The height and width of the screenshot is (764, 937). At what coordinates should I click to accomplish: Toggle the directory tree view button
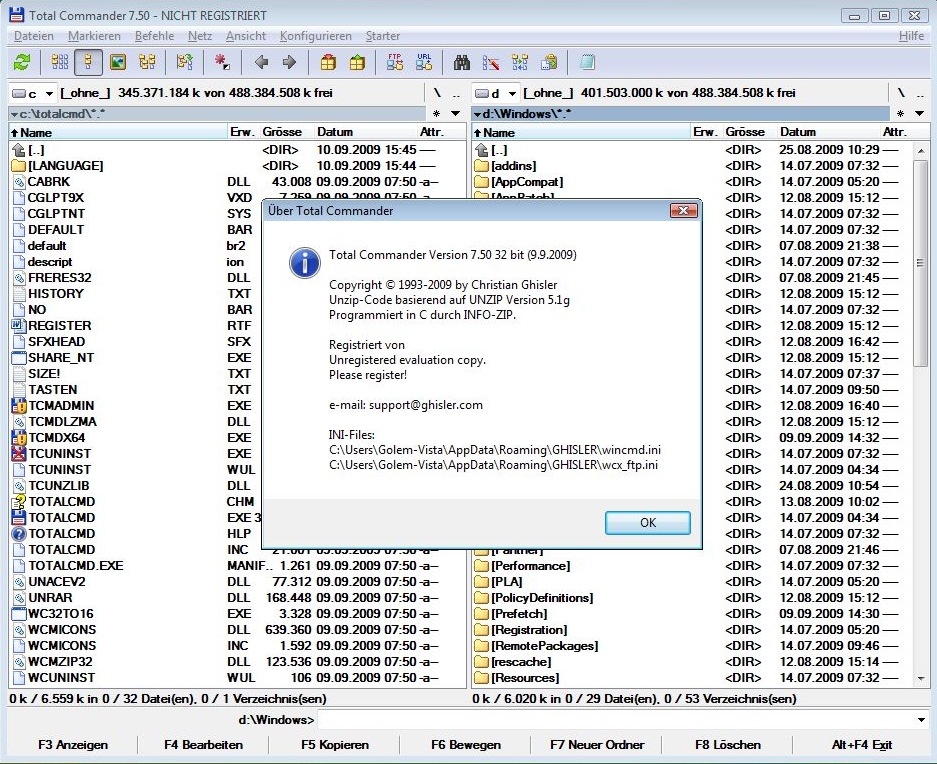click(x=147, y=62)
